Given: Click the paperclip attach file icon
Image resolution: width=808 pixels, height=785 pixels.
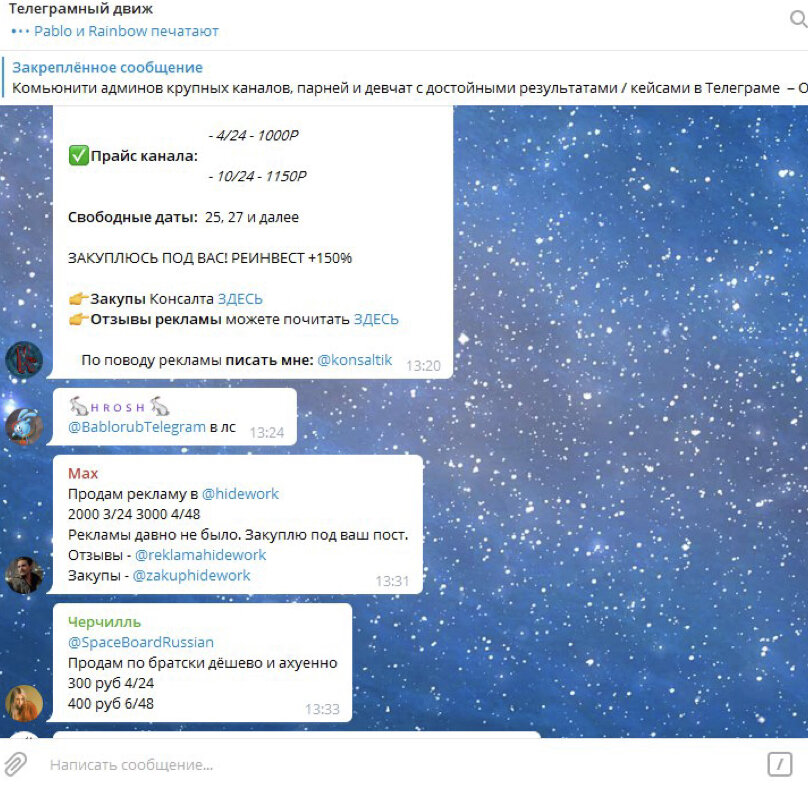Looking at the screenshot, I should coord(15,764).
